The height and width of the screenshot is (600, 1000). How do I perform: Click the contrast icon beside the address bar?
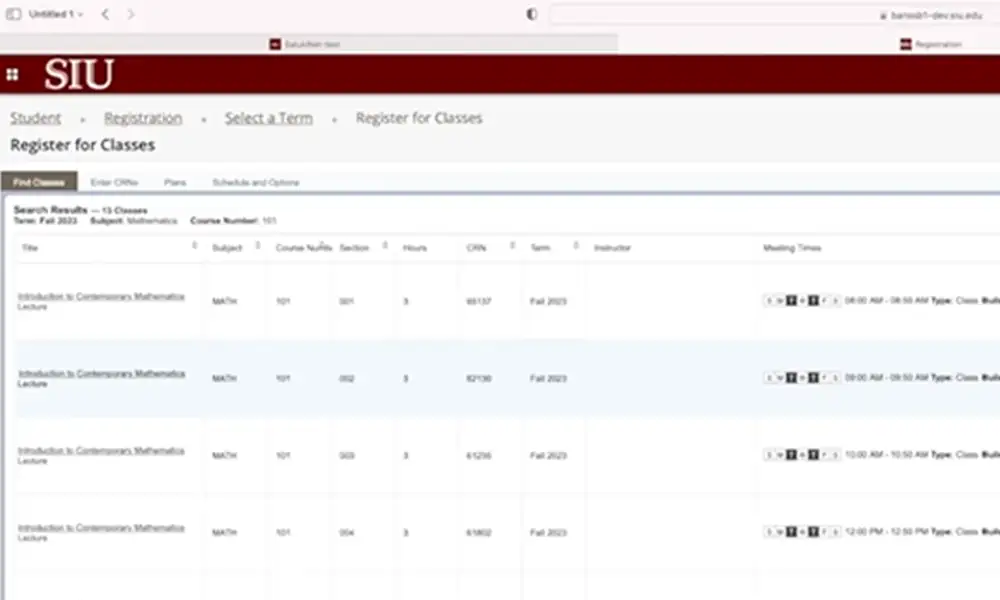531,14
